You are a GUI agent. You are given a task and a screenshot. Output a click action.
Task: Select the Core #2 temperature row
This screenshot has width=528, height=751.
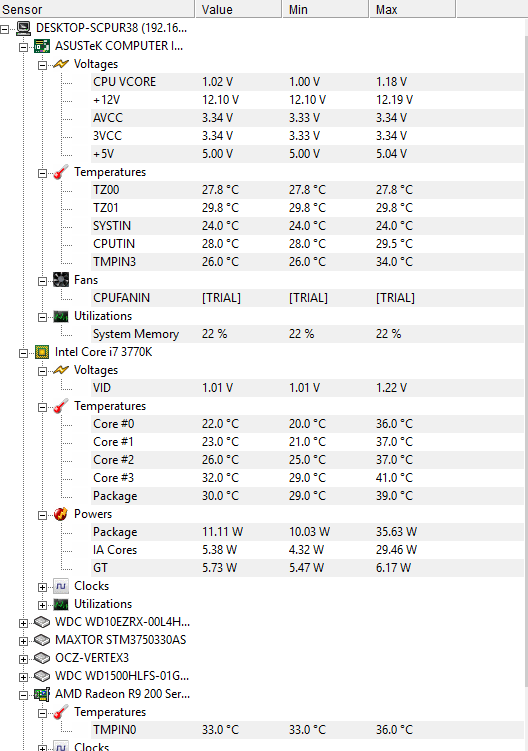[x=307, y=460]
